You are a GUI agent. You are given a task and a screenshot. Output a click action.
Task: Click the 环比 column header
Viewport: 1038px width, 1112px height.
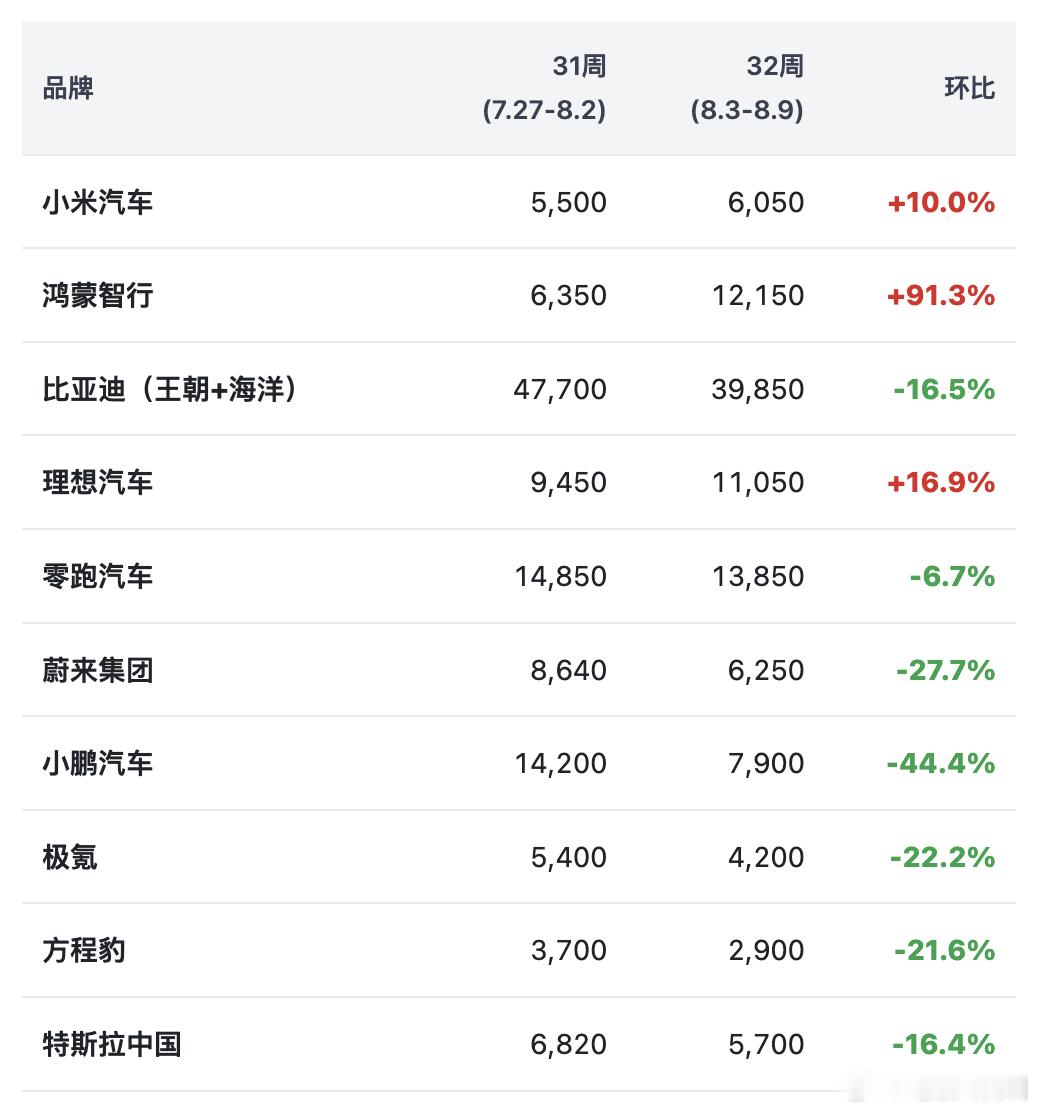coord(969,89)
